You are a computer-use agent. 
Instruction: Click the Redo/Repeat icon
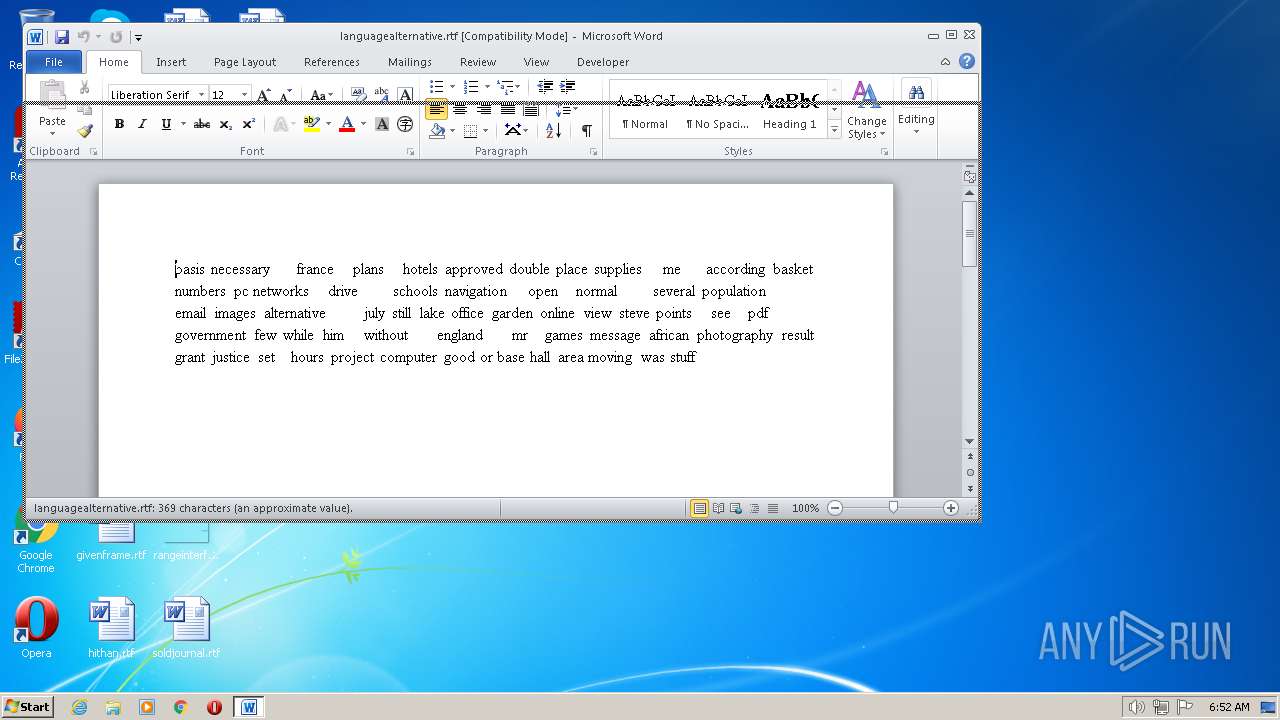(x=116, y=37)
